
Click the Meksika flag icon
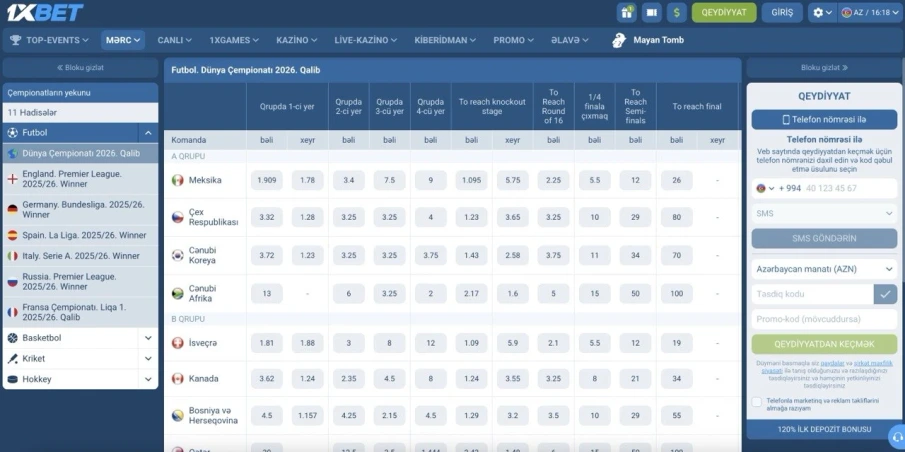[x=178, y=181]
